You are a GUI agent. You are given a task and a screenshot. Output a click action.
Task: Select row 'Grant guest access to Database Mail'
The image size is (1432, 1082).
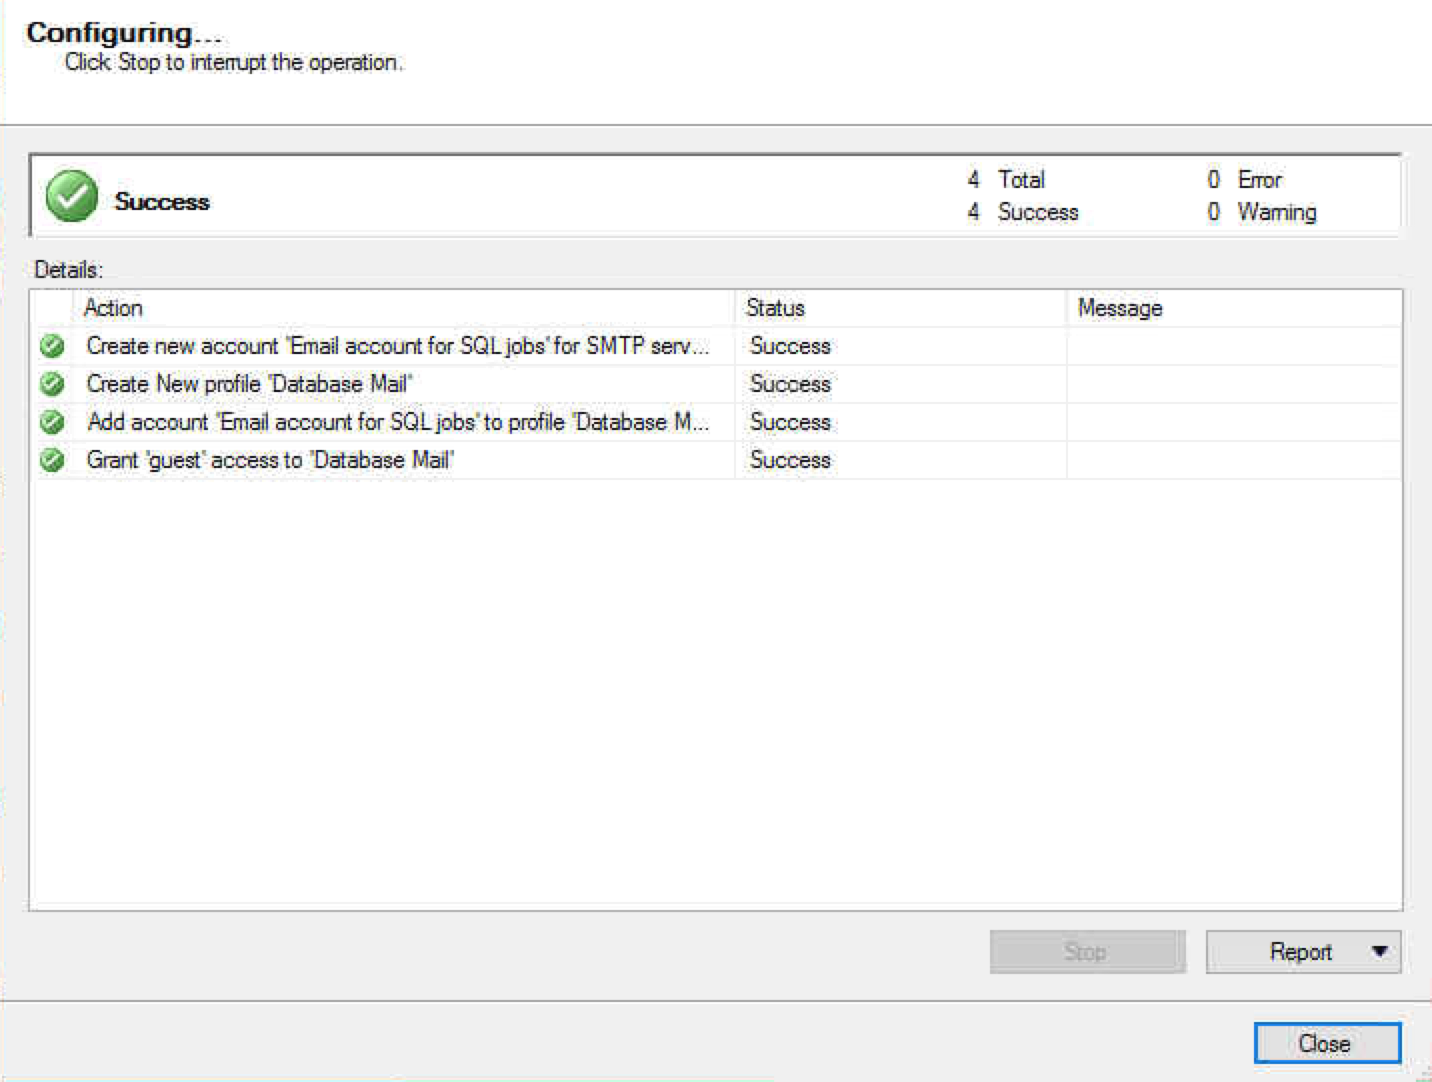(x=716, y=460)
